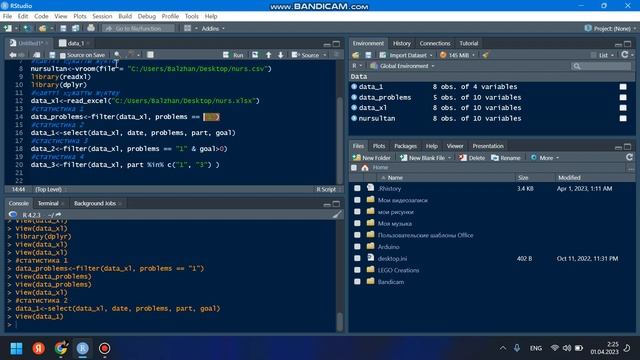Open Yandex browser from taskbar
640x360 pixels.
point(39,348)
